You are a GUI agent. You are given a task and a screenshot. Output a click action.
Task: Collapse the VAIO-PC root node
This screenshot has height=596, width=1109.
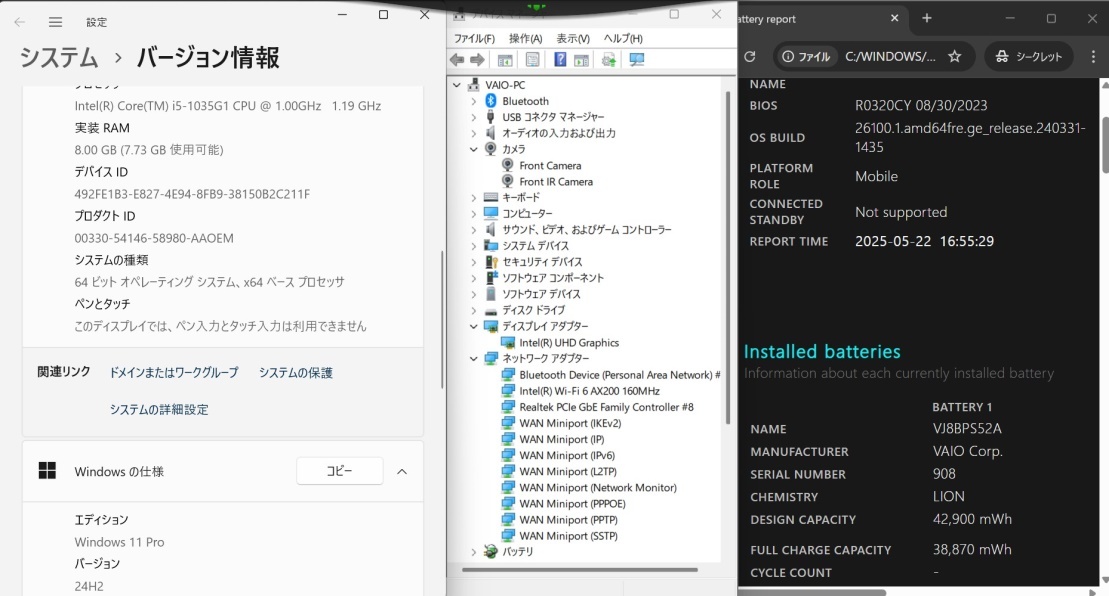pyautogui.click(x=457, y=85)
